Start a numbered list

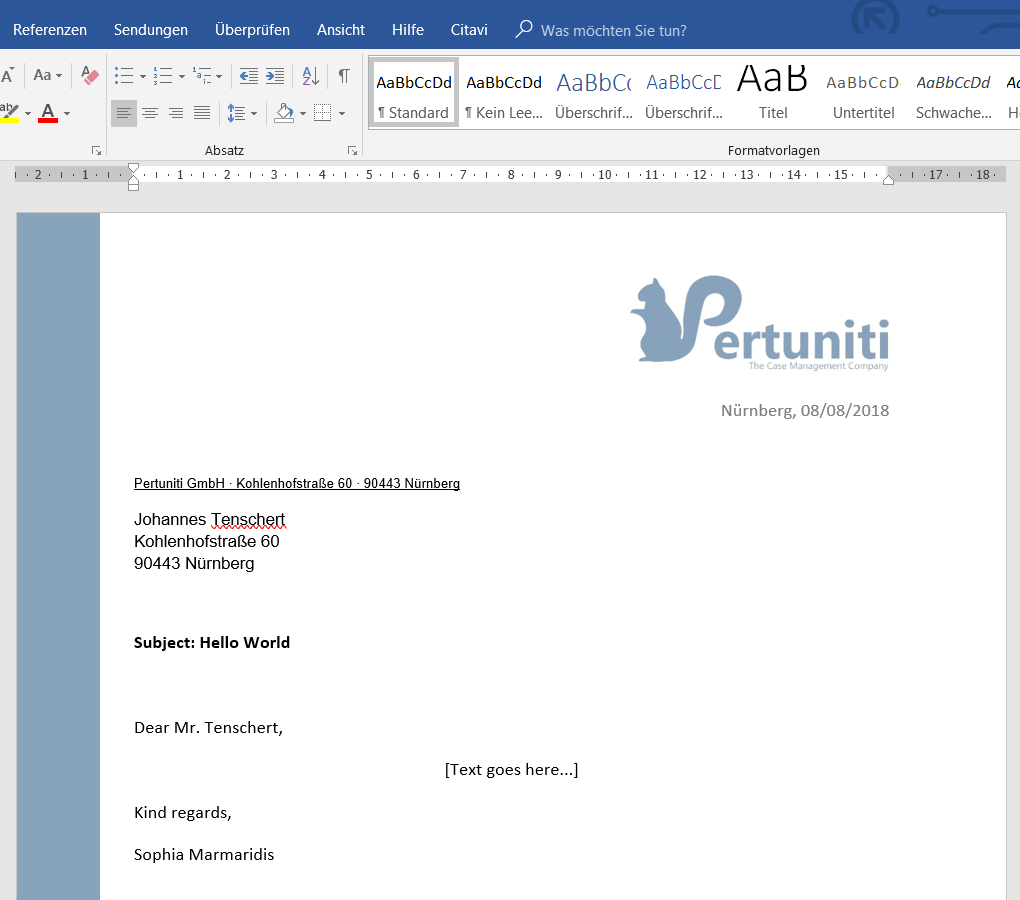(x=163, y=75)
